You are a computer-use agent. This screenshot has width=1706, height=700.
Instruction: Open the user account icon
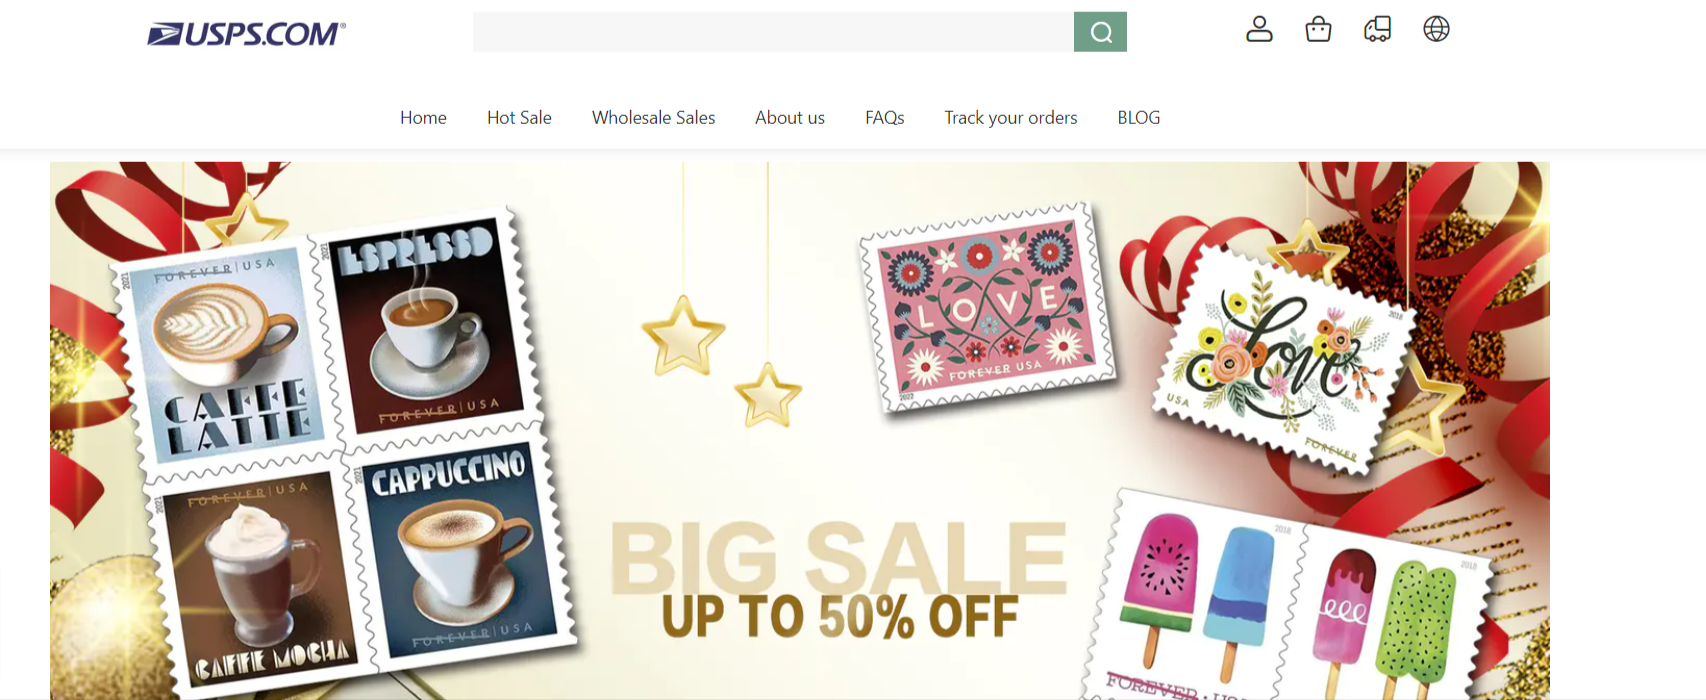1259,29
